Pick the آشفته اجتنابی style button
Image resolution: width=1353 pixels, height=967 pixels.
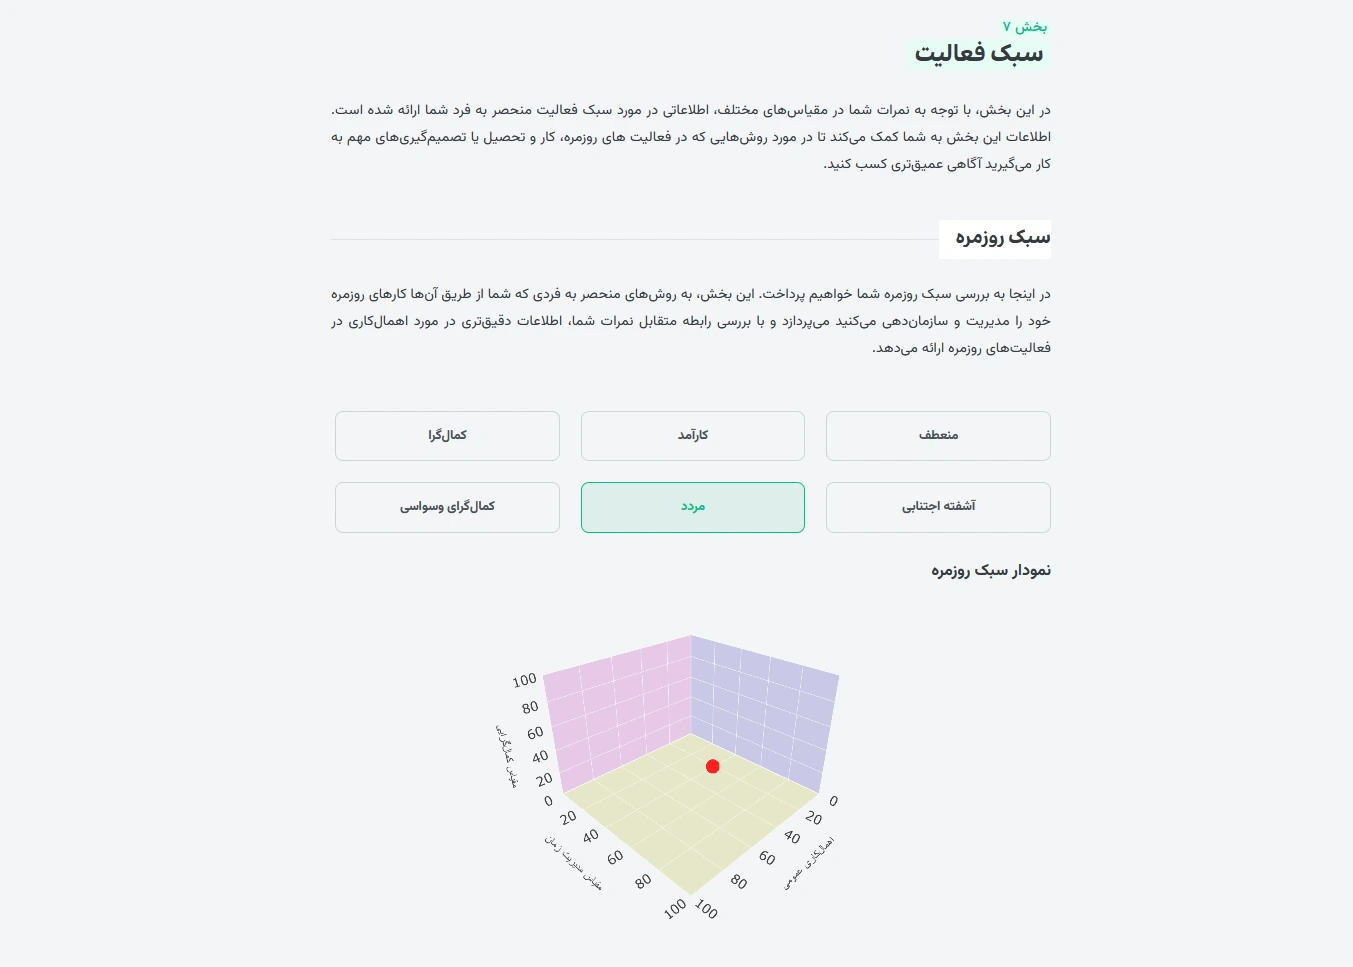pyautogui.click(x=938, y=507)
